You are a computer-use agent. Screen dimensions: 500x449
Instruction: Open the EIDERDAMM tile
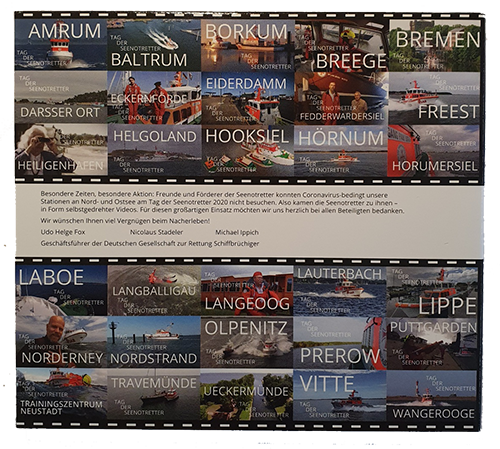pyautogui.click(x=248, y=98)
